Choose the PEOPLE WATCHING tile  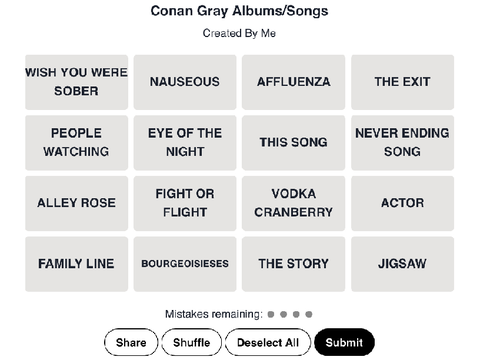click(x=77, y=143)
